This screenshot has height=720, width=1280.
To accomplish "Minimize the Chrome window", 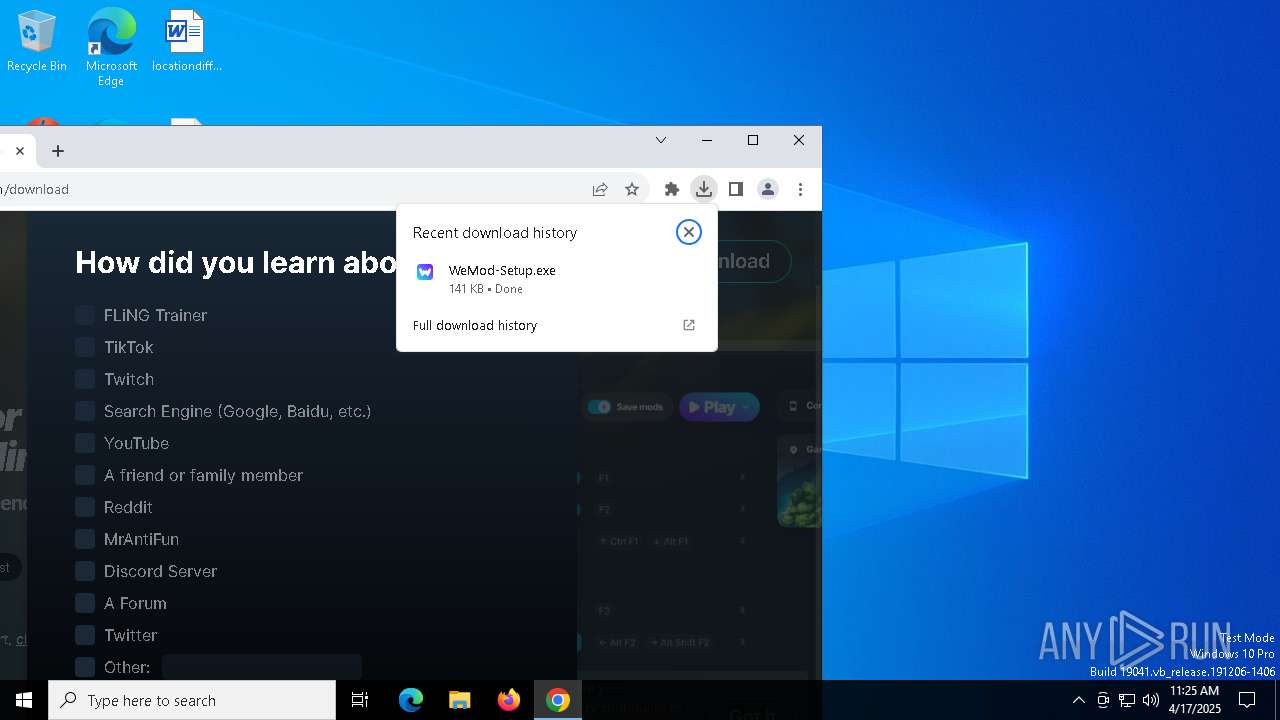I will coord(707,140).
